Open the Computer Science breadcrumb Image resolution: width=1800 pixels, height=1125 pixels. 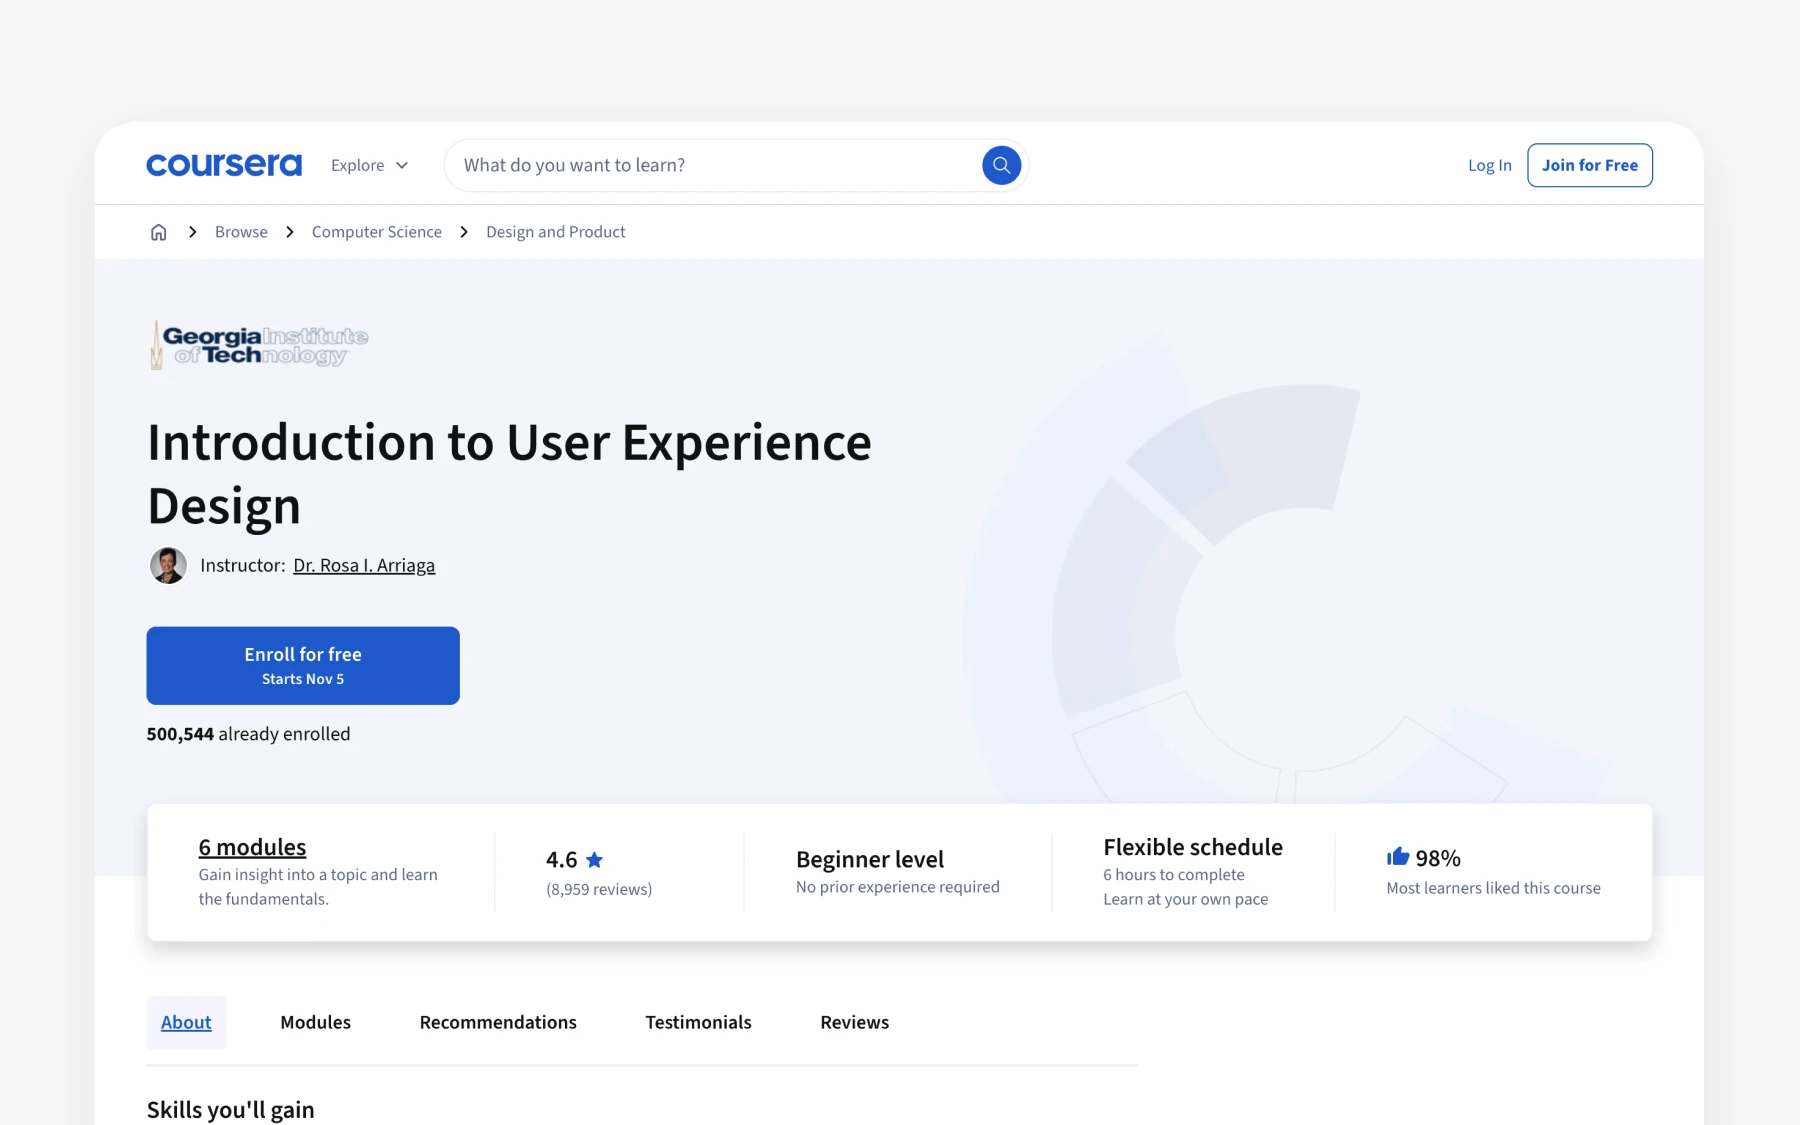point(377,232)
